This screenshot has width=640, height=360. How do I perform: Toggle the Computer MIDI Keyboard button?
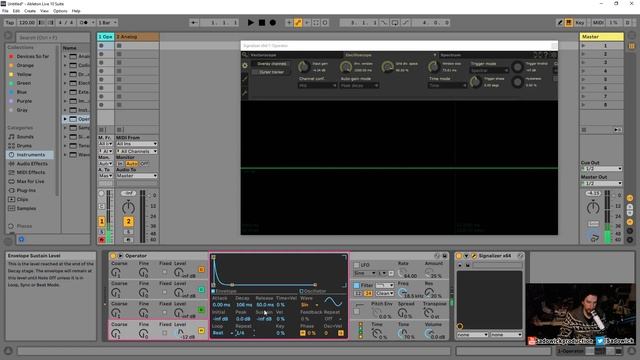[569, 22]
